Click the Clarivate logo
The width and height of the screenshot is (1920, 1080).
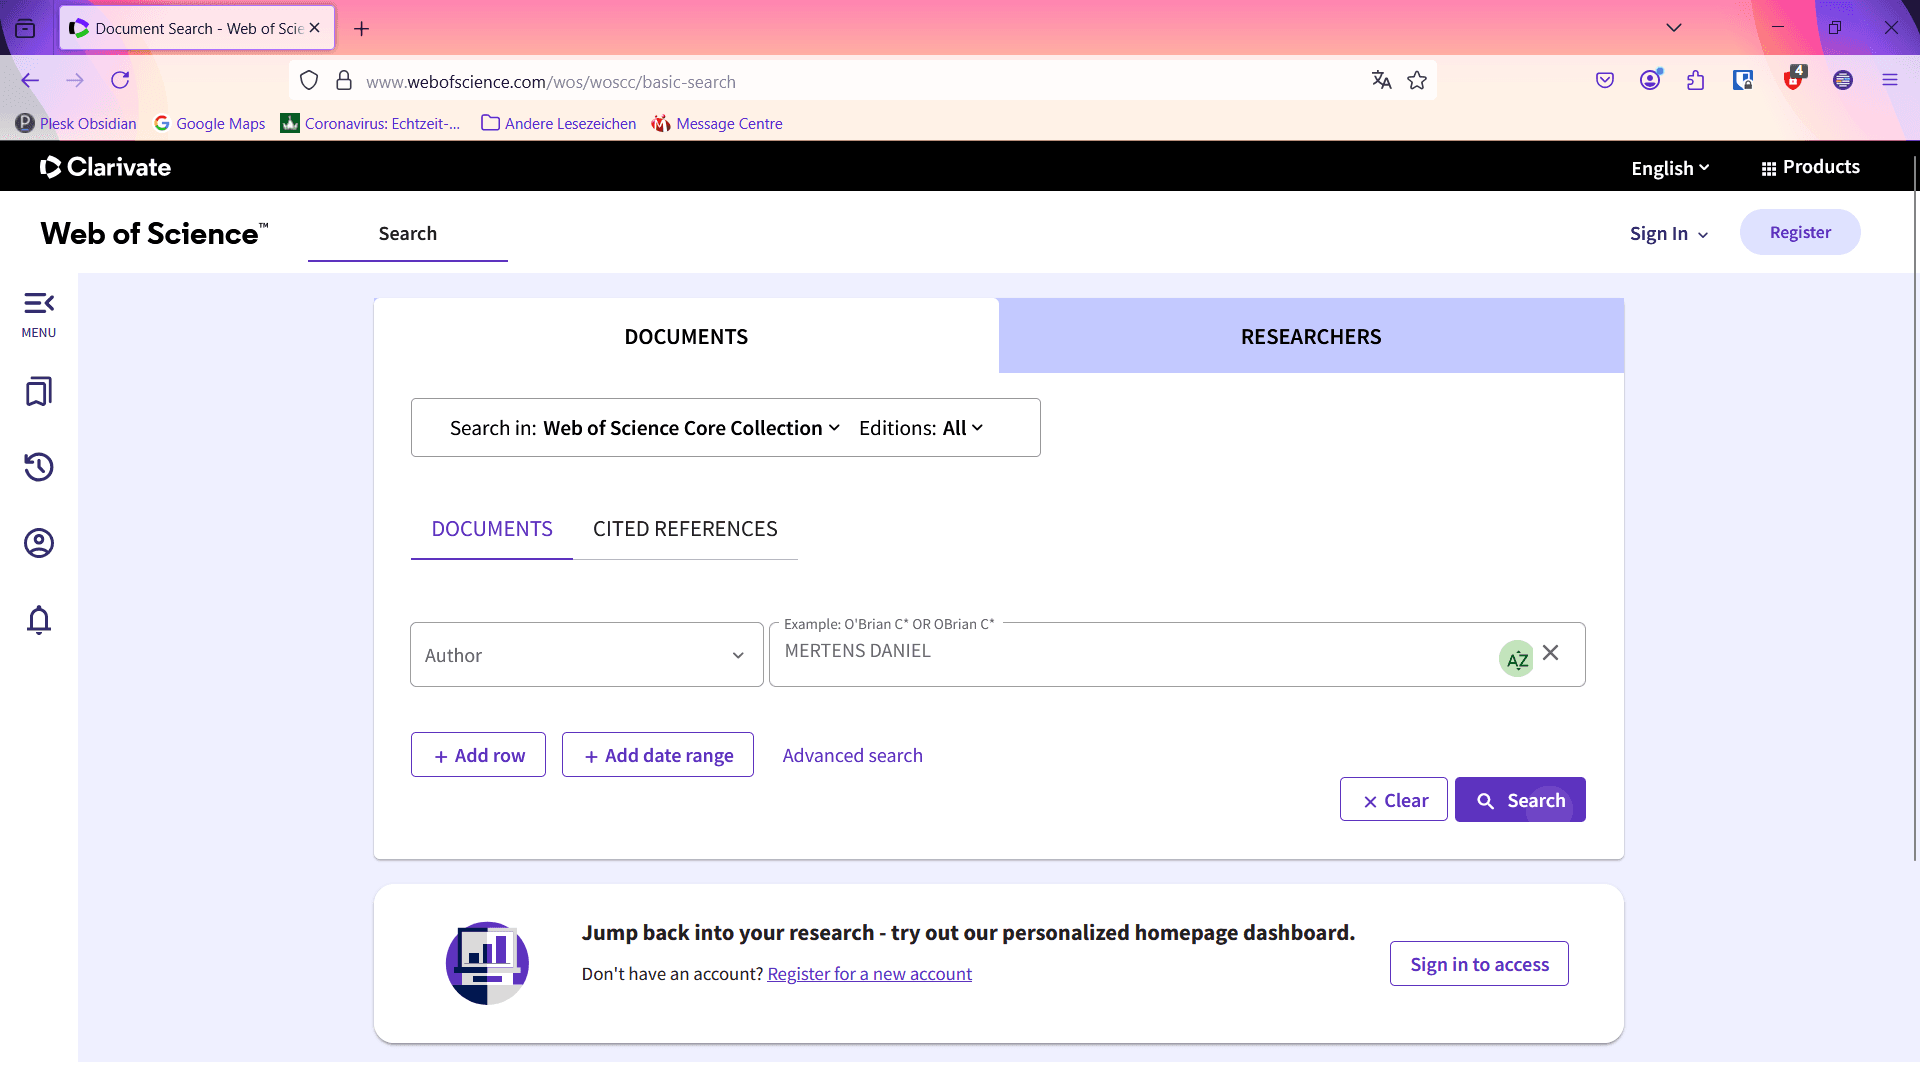105,167
